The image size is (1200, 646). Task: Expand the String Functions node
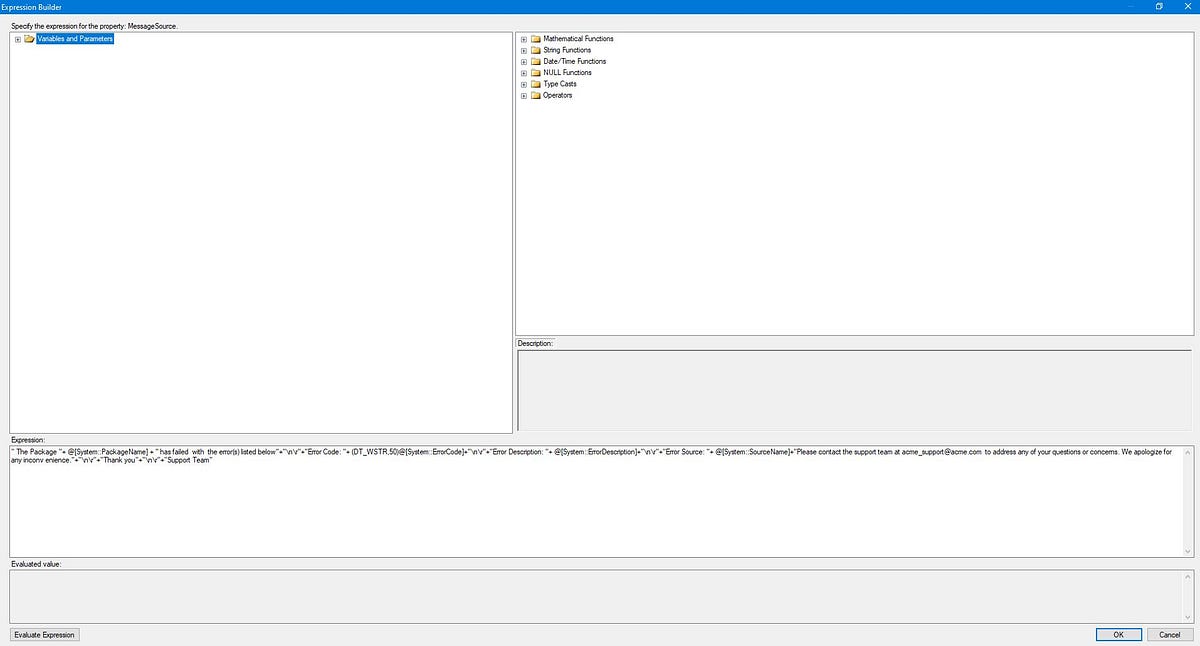coord(524,50)
